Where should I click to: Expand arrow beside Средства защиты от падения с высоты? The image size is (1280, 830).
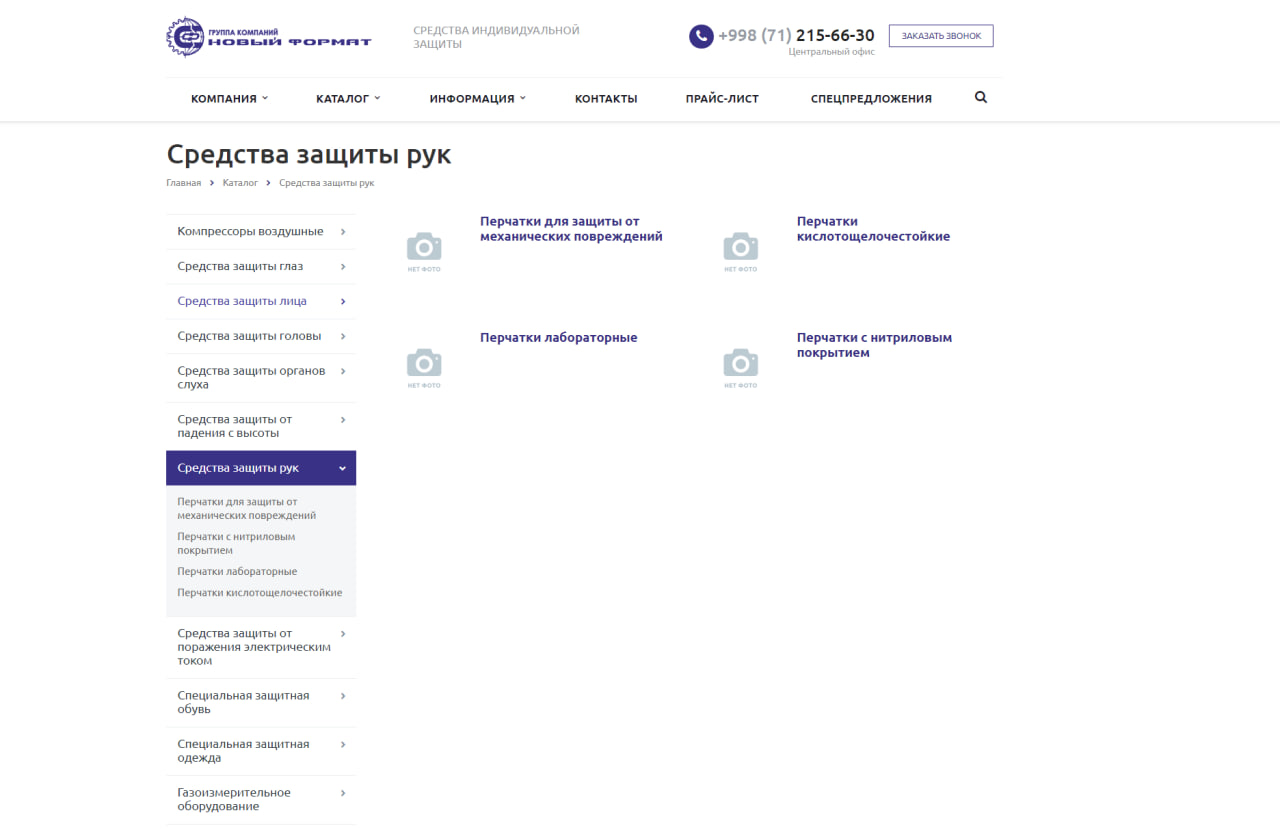tap(343, 420)
